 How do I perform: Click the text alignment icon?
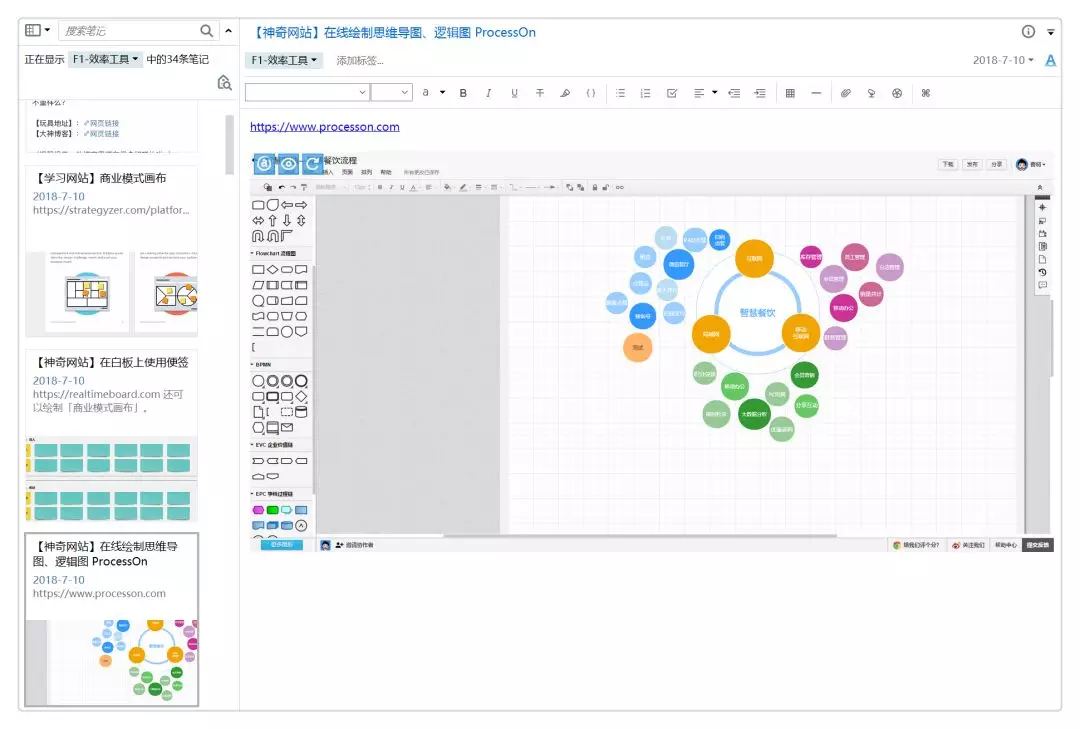[x=699, y=93]
